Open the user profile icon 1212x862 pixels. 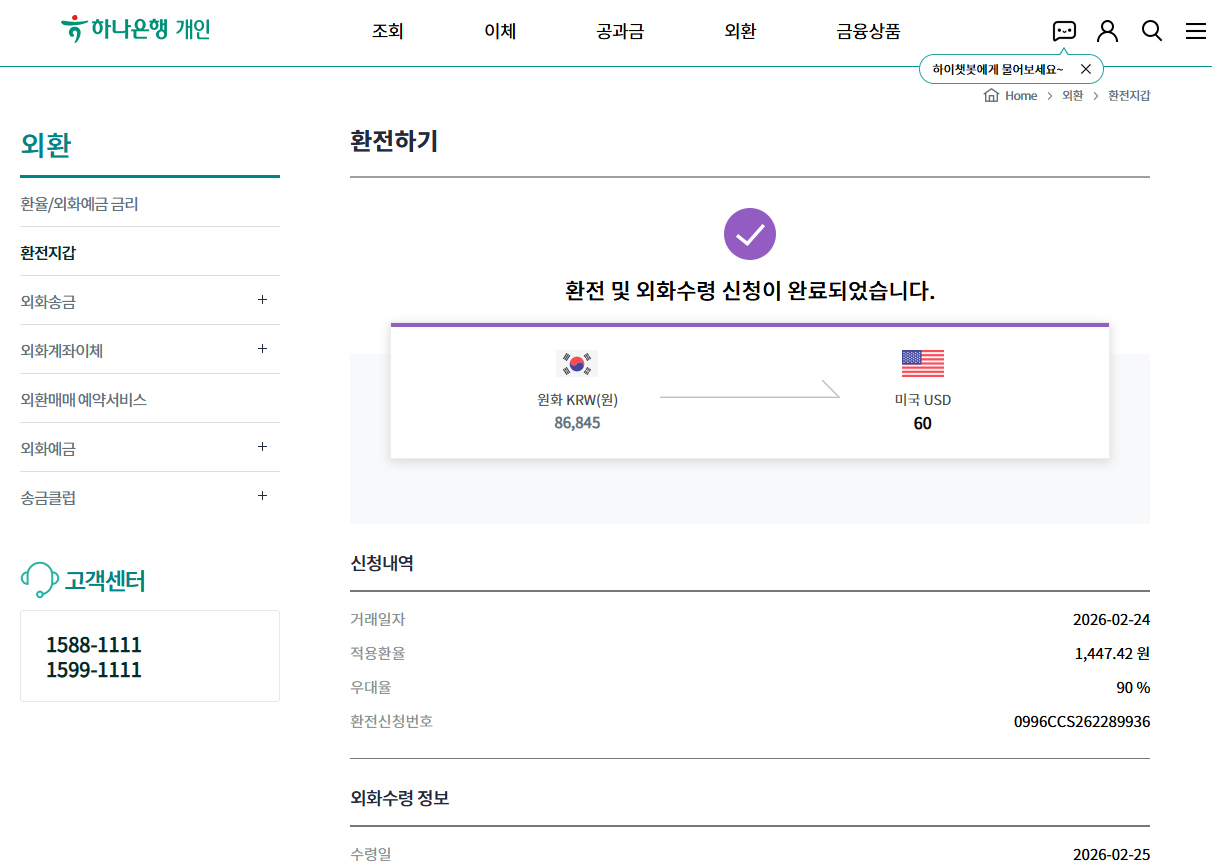(x=1107, y=31)
